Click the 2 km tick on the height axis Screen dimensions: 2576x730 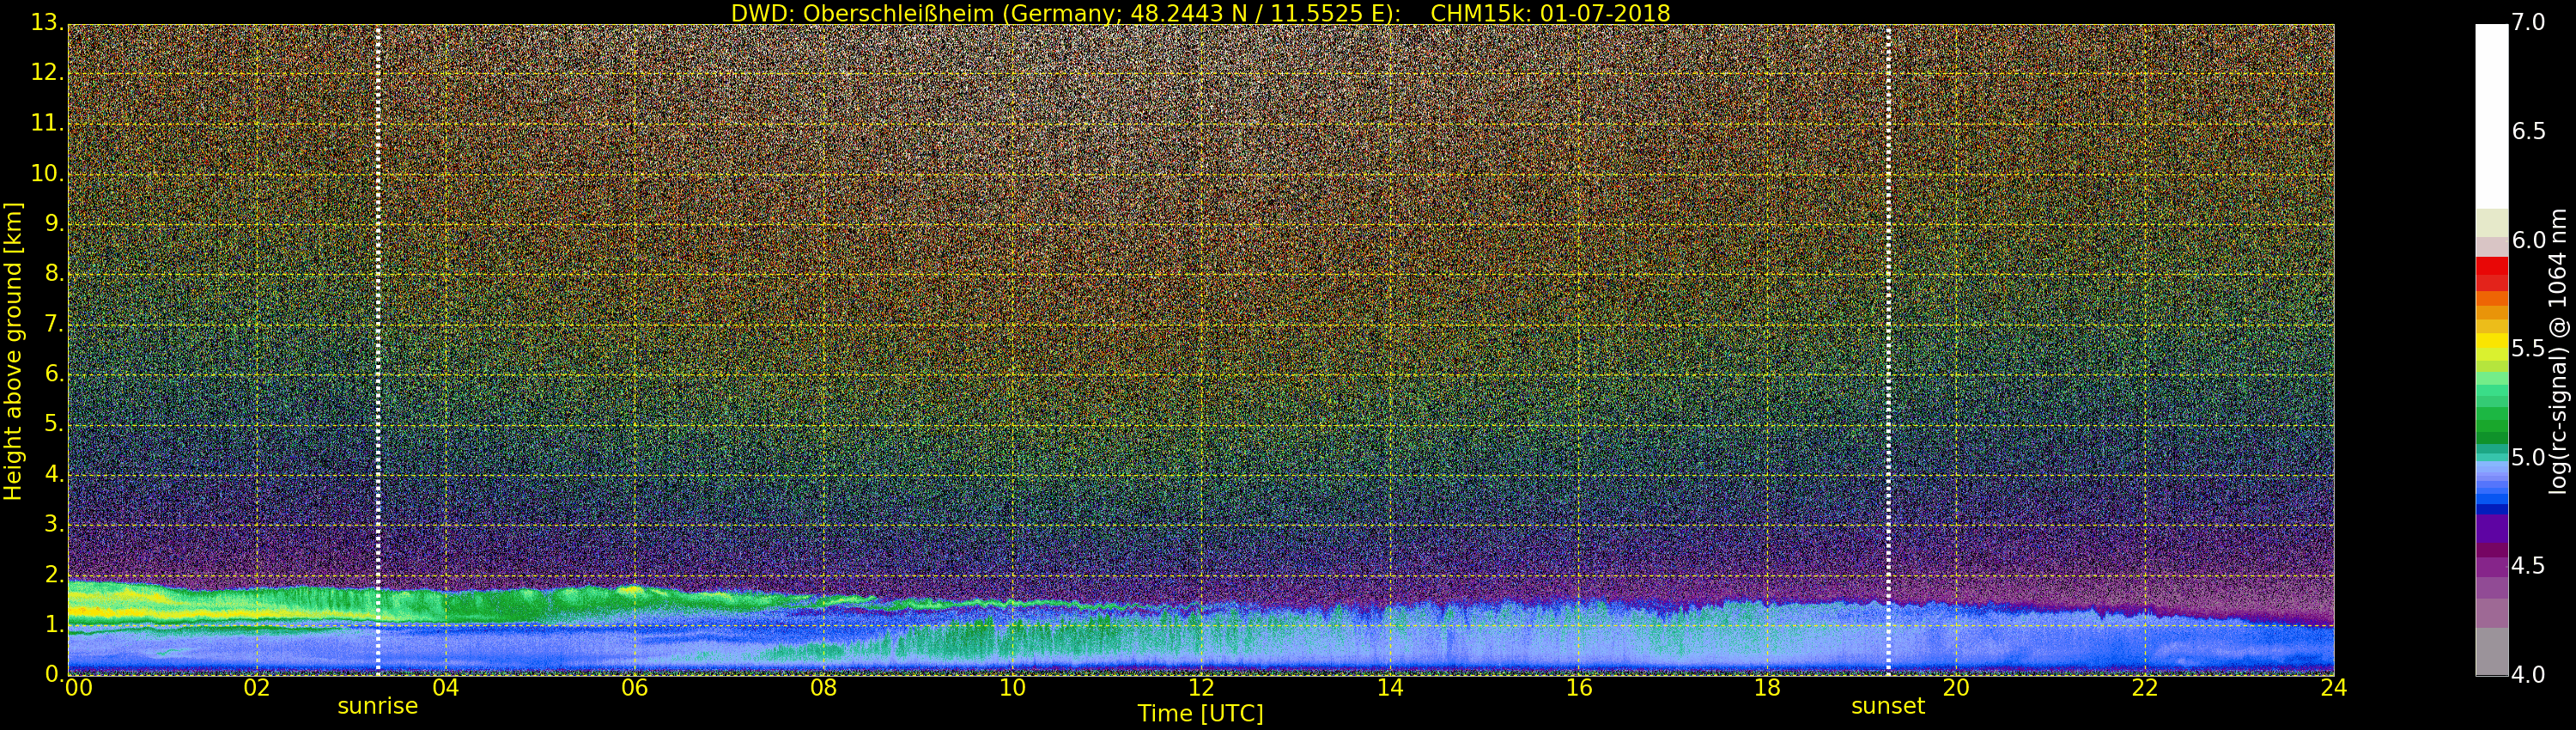click(x=52, y=575)
